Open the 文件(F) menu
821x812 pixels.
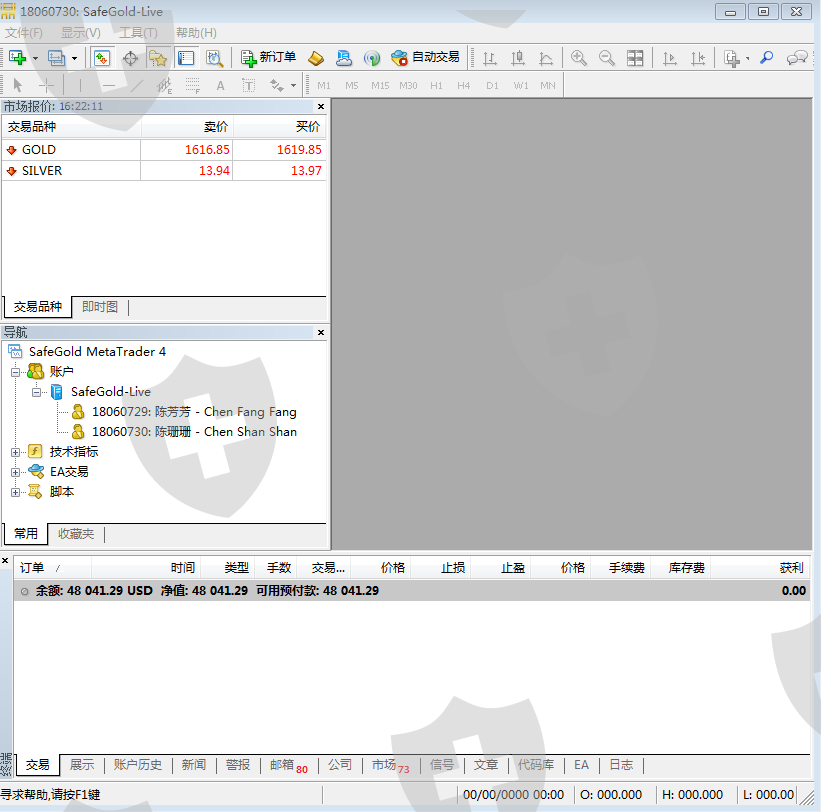click(24, 33)
